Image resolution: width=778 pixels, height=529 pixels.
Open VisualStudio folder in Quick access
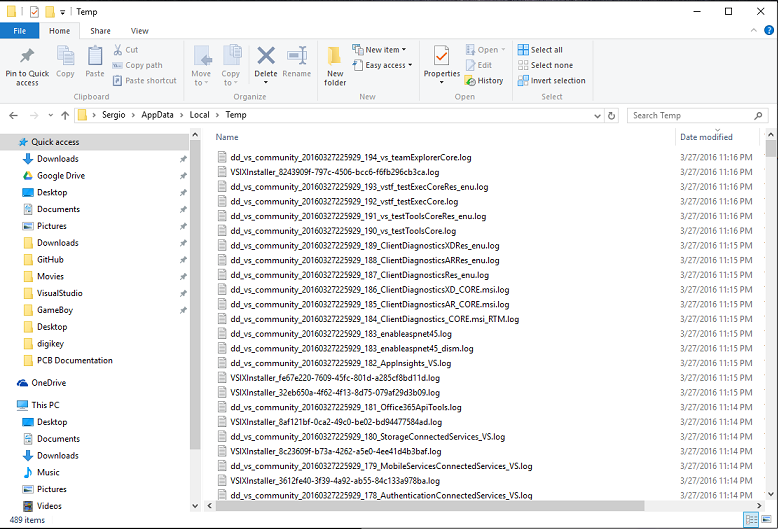tap(60, 293)
